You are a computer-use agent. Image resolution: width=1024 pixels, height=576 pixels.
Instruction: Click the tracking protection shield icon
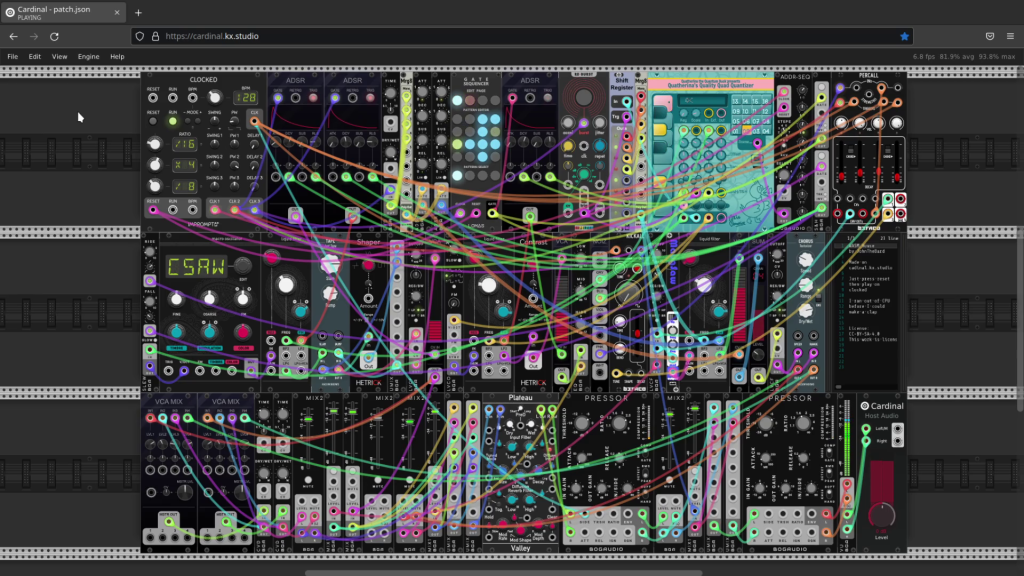pos(140,37)
